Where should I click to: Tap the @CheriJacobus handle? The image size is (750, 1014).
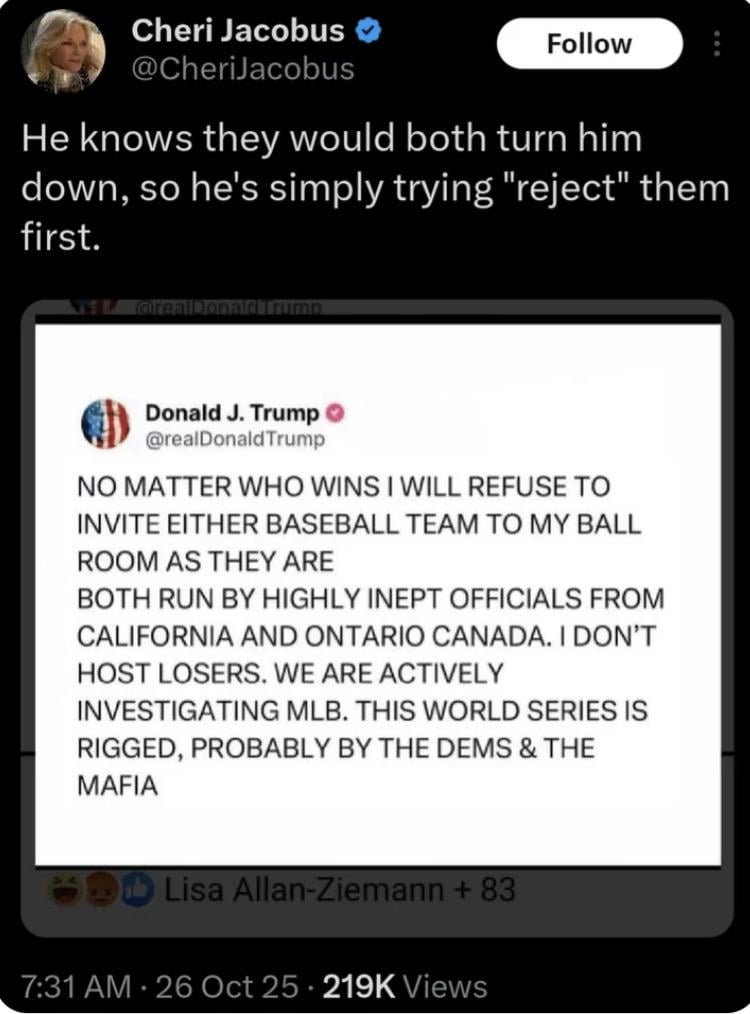click(x=243, y=68)
